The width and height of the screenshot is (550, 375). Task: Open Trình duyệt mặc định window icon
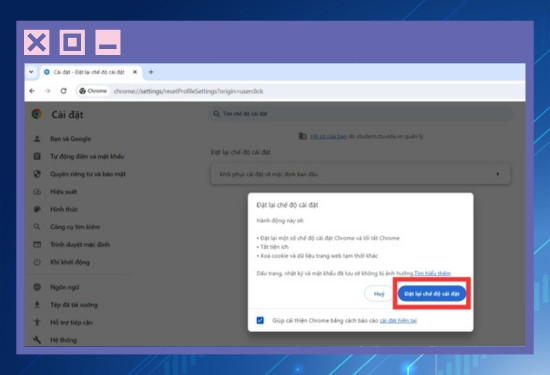tap(37, 244)
